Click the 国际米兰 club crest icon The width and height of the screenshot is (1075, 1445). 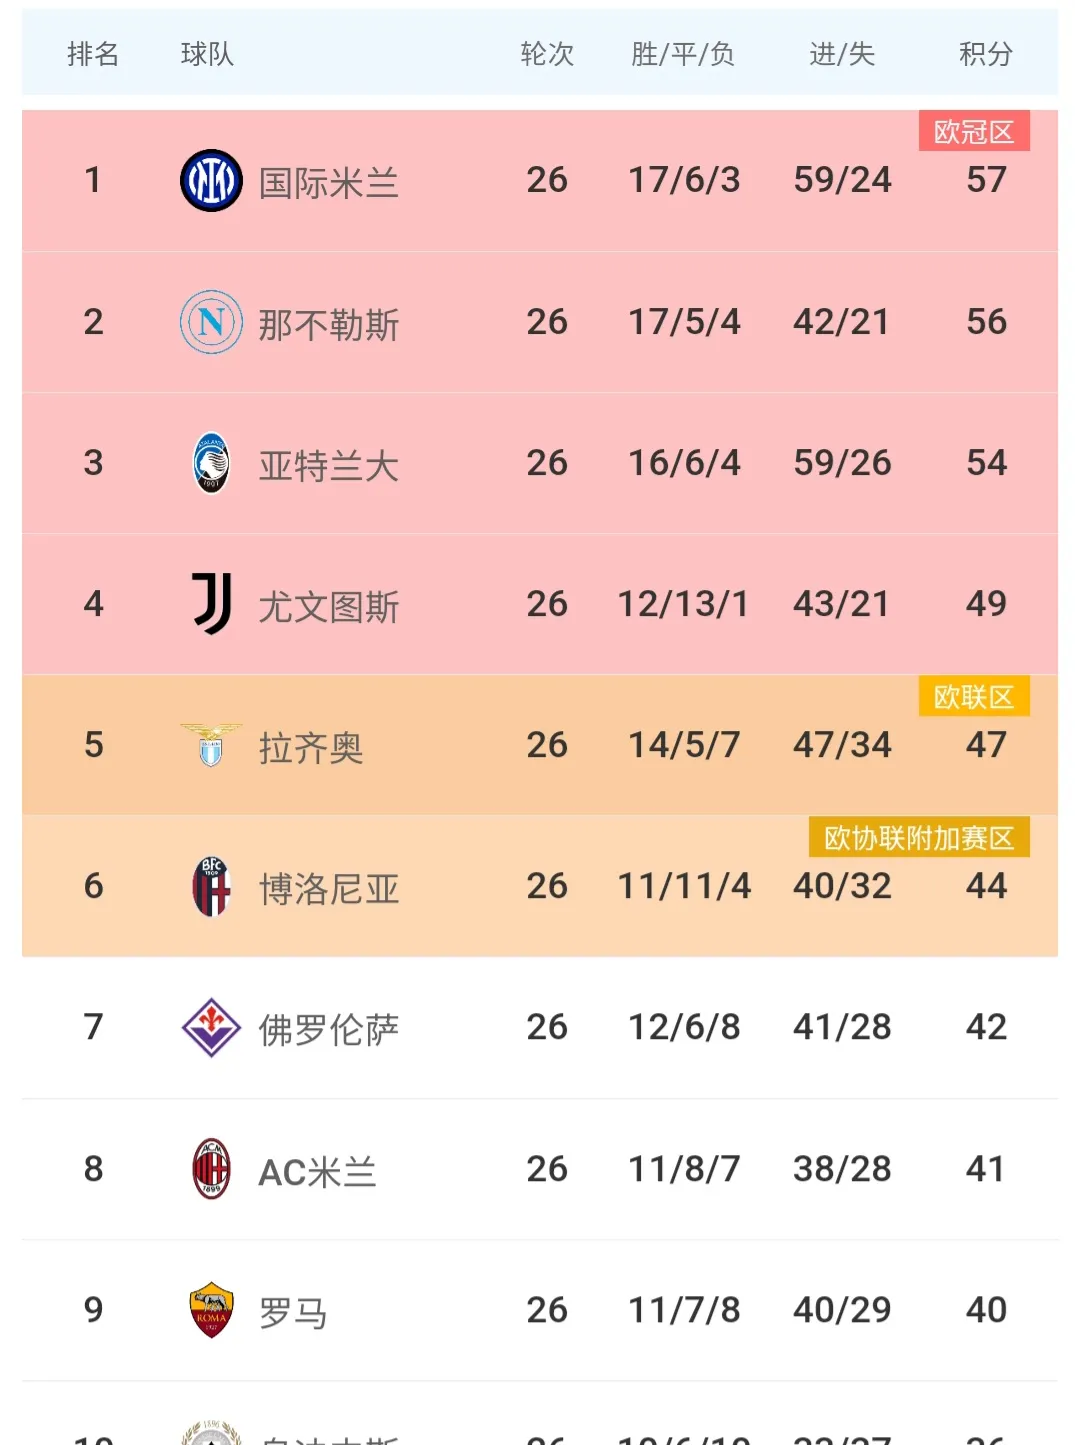coord(208,180)
